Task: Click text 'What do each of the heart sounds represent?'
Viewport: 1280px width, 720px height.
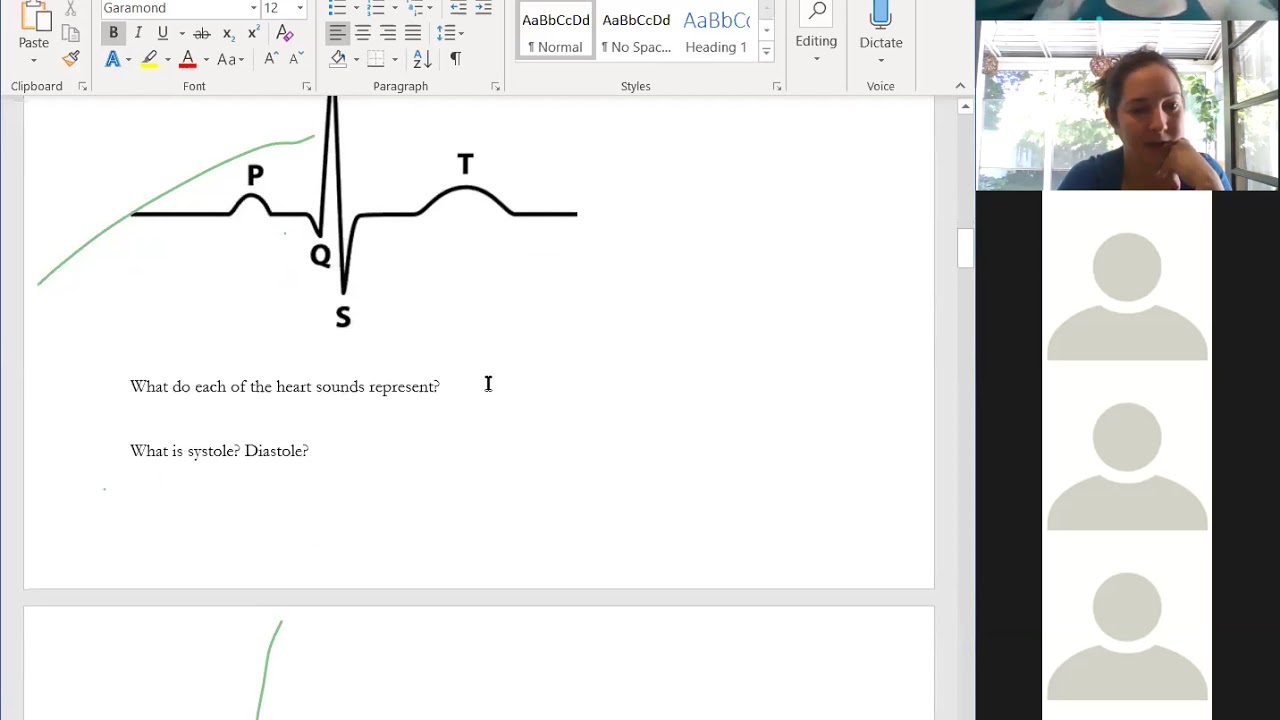Action: pyautogui.click(x=285, y=387)
